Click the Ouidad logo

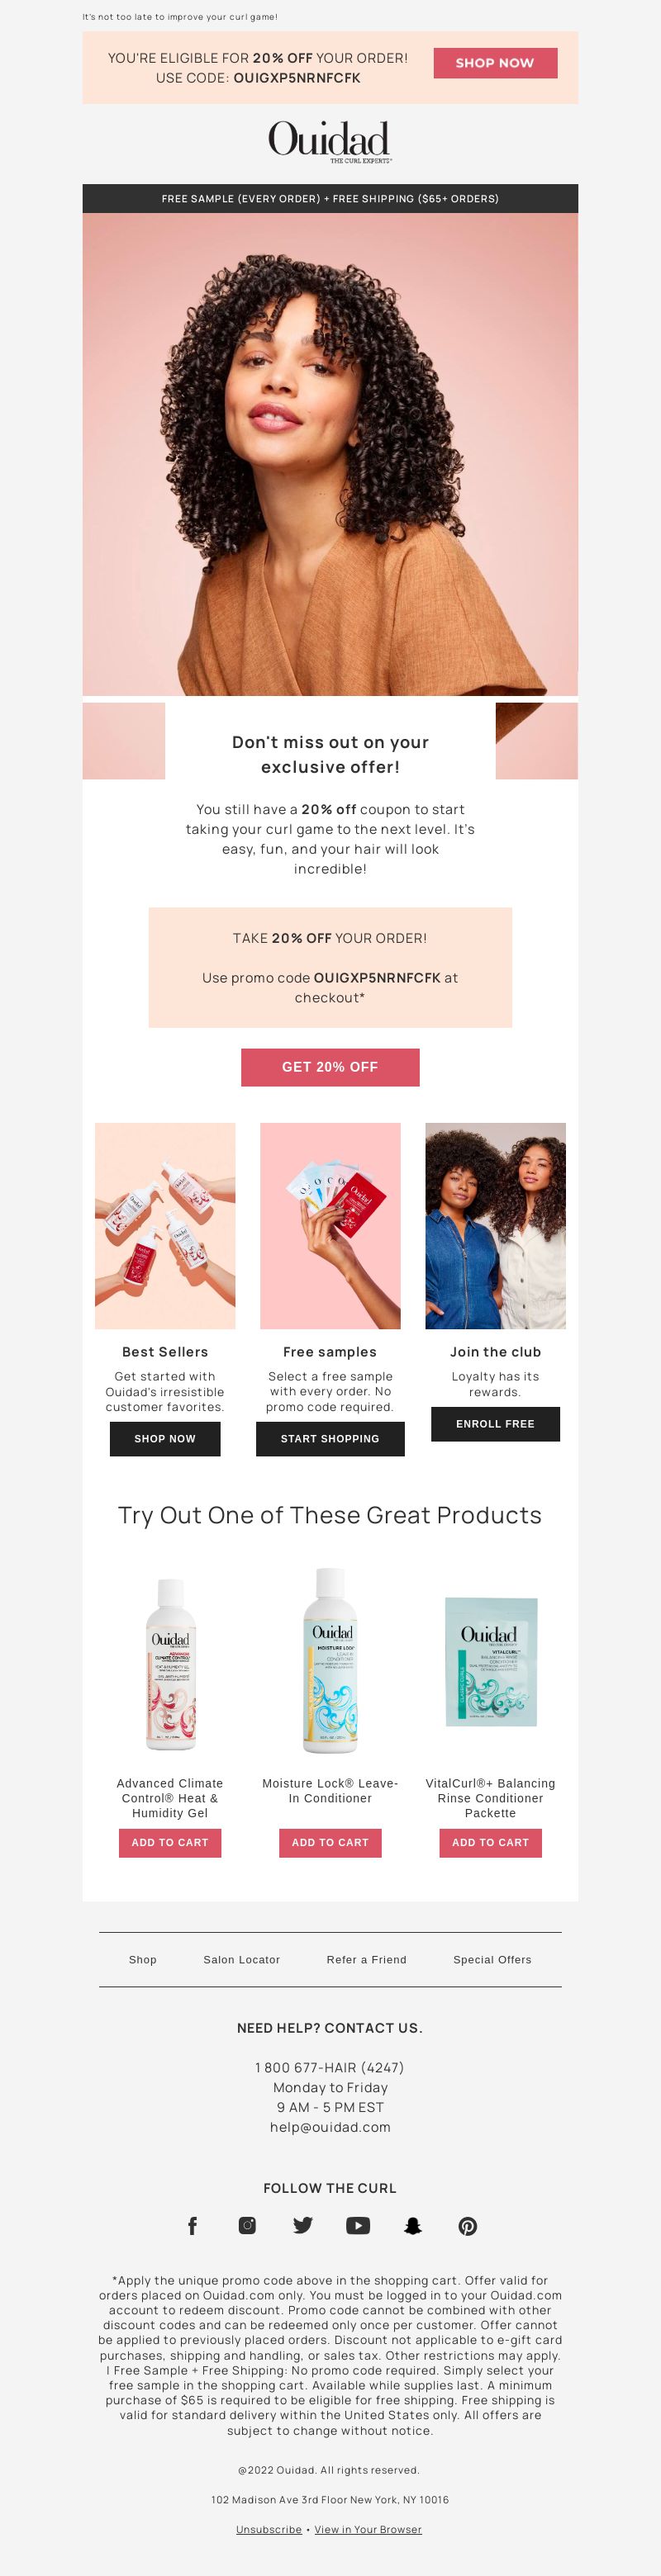click(330, 141)
